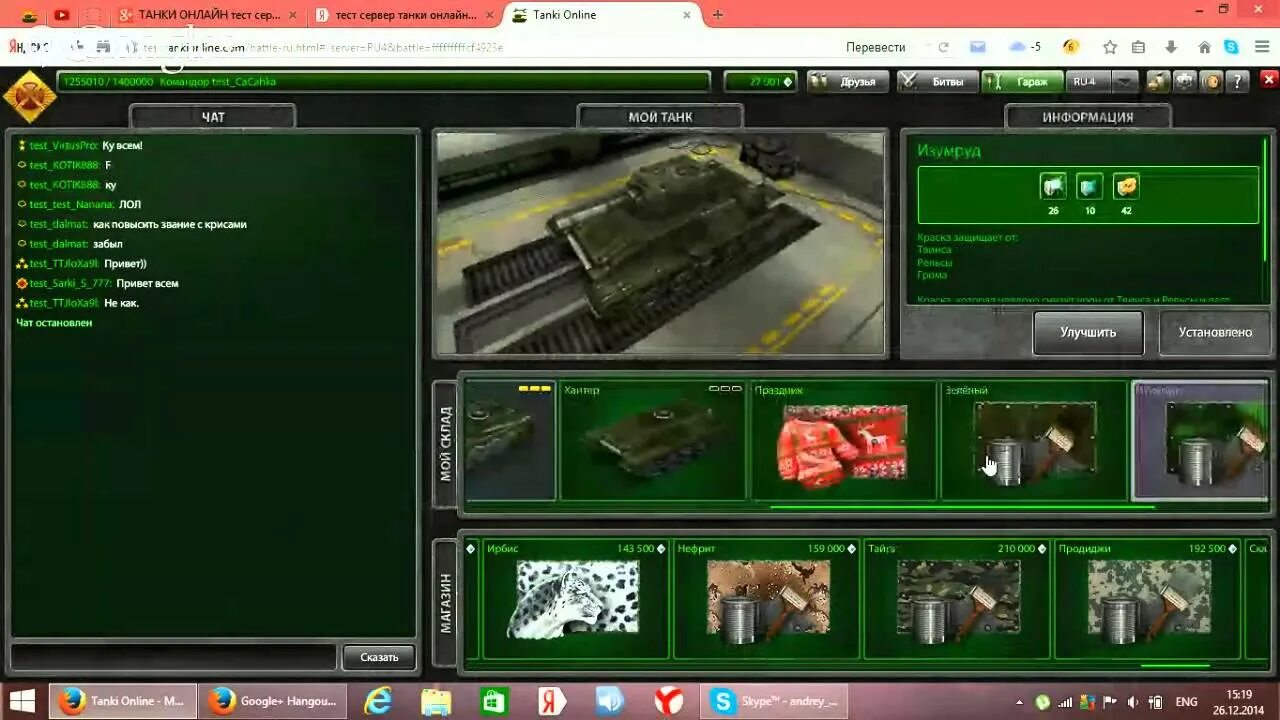The height and width of the screenshot is (720, 1280).
Task: Open the game settings gear icon
Action: pos(1184,82)
